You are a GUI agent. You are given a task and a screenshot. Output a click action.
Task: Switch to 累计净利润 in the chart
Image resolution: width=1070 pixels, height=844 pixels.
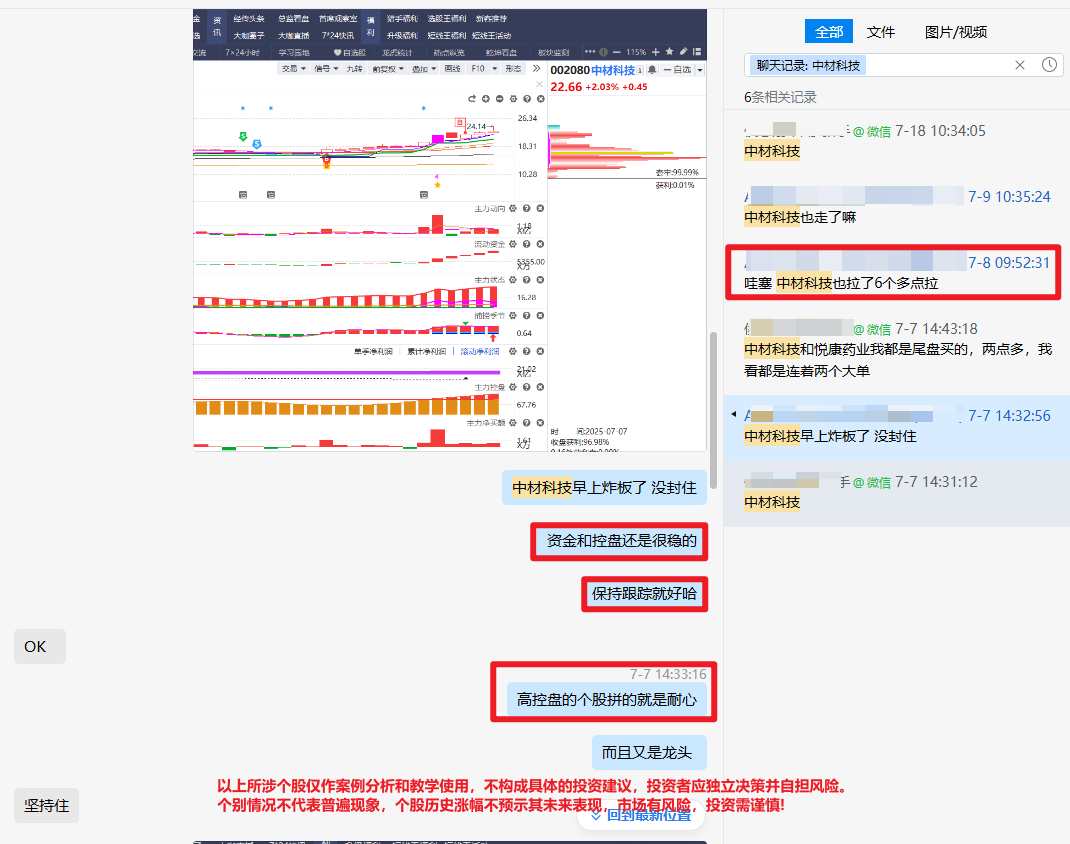(426, 351)
